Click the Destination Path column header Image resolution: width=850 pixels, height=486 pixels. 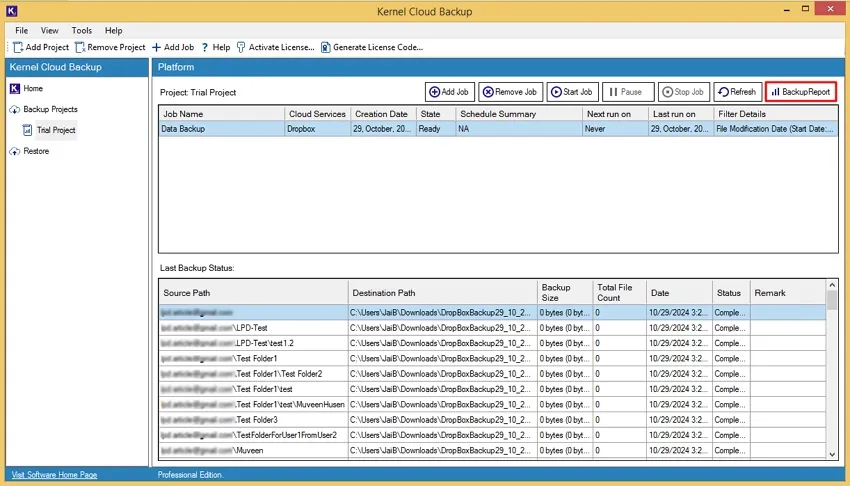coord(442,293)
